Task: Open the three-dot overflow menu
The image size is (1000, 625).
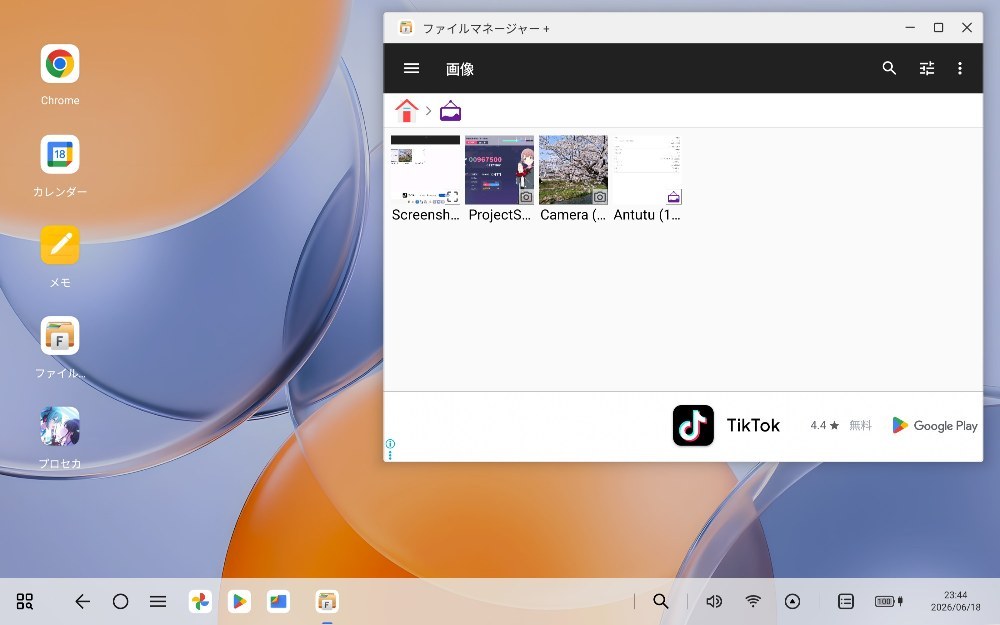Action: click(960, 68)
